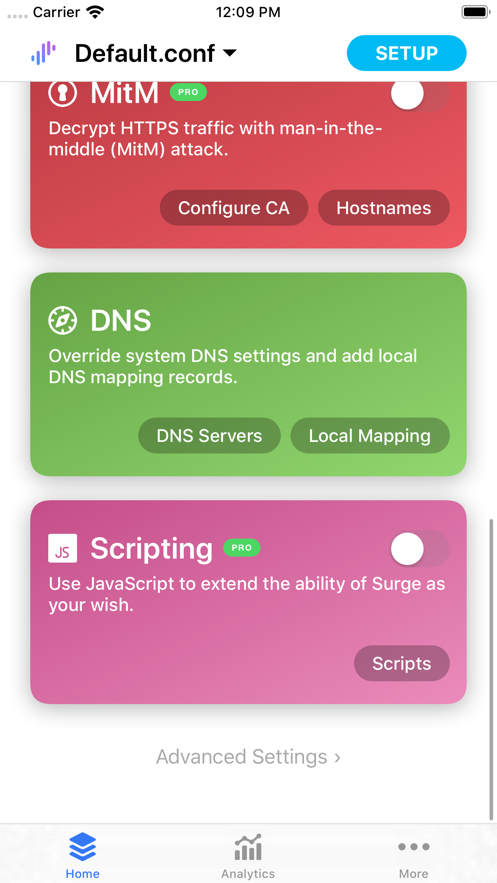This screenshot has width=497, height=883.
Task: Tap the More ellipsis icon
Action: [414, 846]
